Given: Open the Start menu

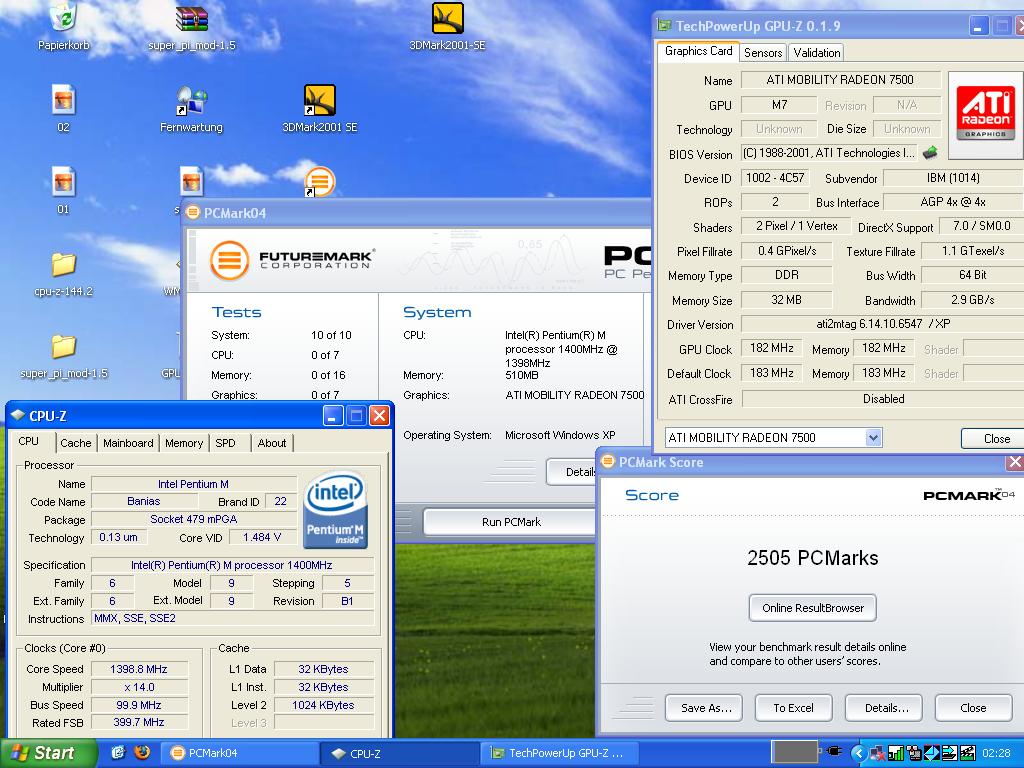Looking at the screenshot, I should click(x=49, y=753).
